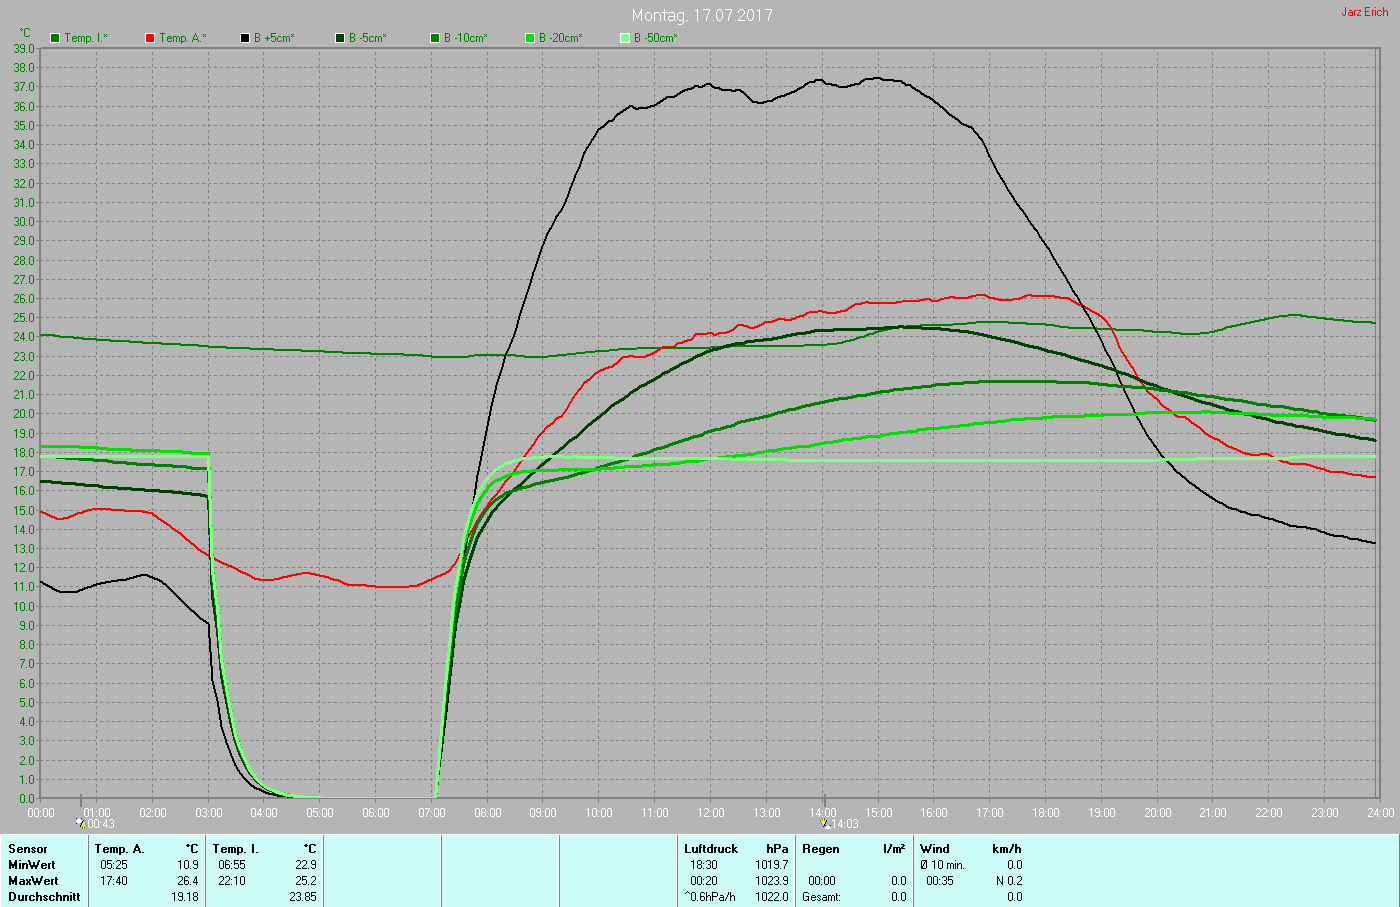1400x907 pixels.
Task: Click the '20.0' label on the temperature axis
Action: tap(23, 414)
